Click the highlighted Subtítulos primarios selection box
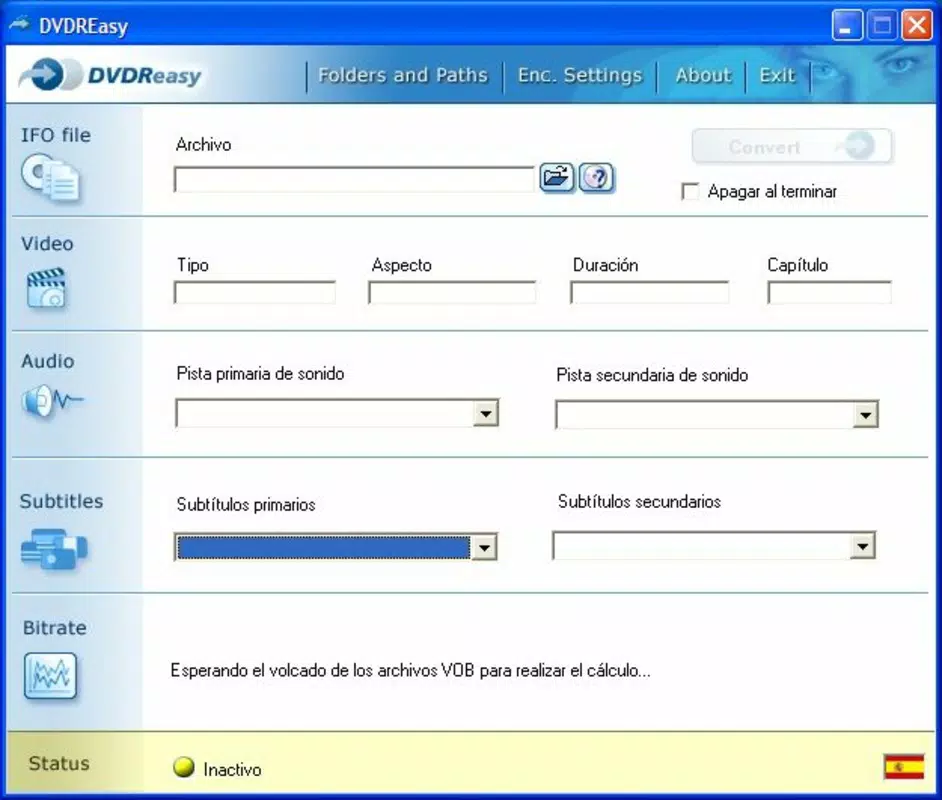The height and width of the screenshot is (800, 942). click(324, 547)
